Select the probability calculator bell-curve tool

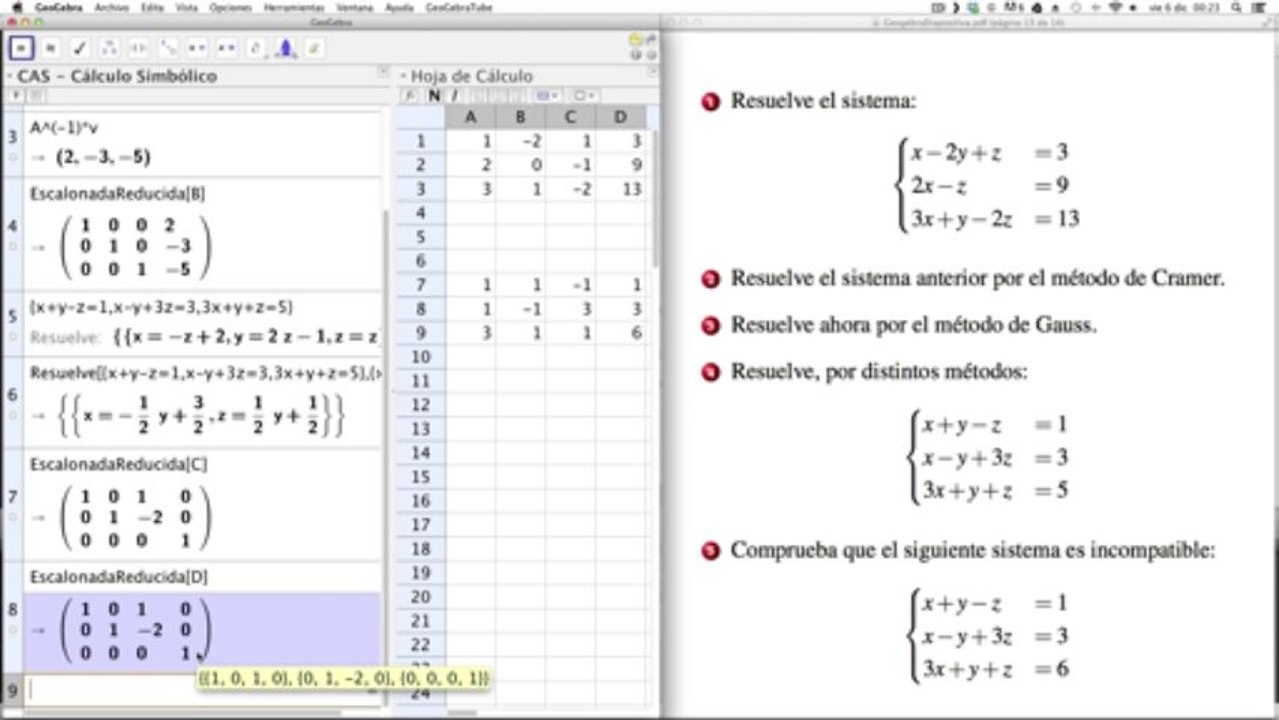286,48
